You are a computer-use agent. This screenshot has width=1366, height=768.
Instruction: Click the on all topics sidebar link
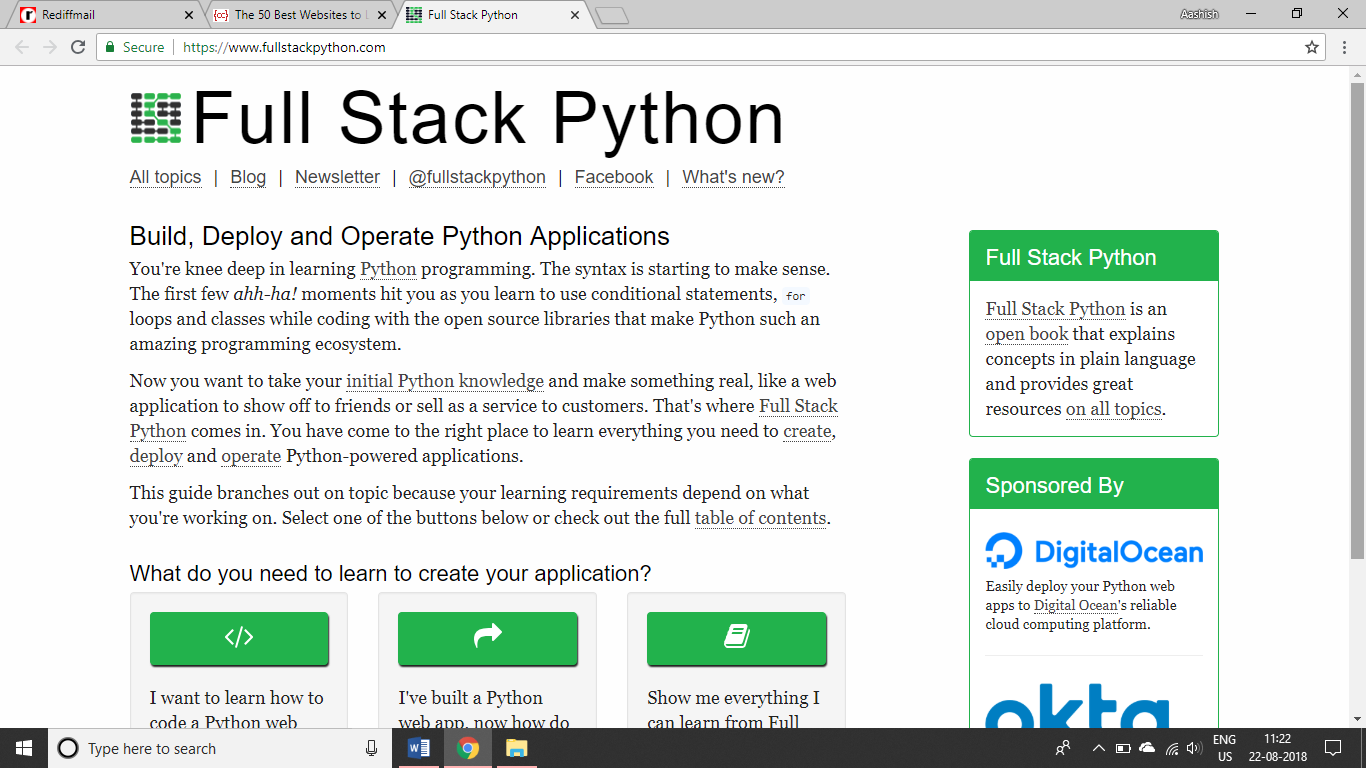pos(1114,409)
